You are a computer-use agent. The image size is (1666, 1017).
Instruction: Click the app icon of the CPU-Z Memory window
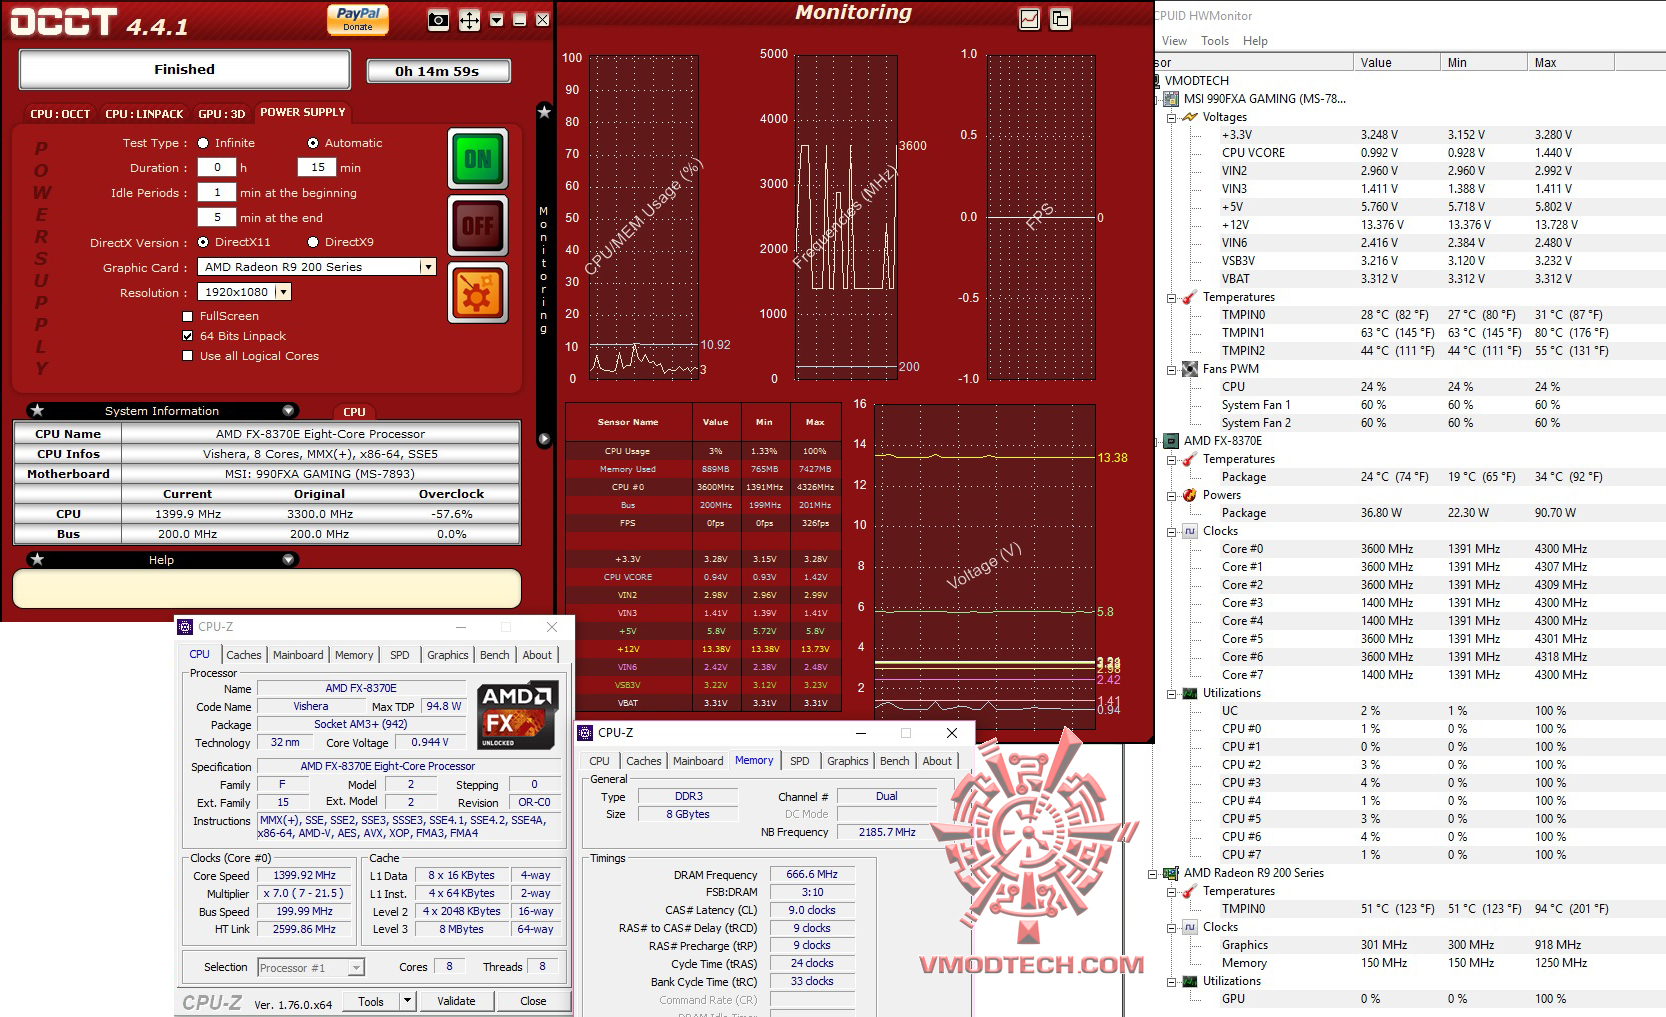585,733
